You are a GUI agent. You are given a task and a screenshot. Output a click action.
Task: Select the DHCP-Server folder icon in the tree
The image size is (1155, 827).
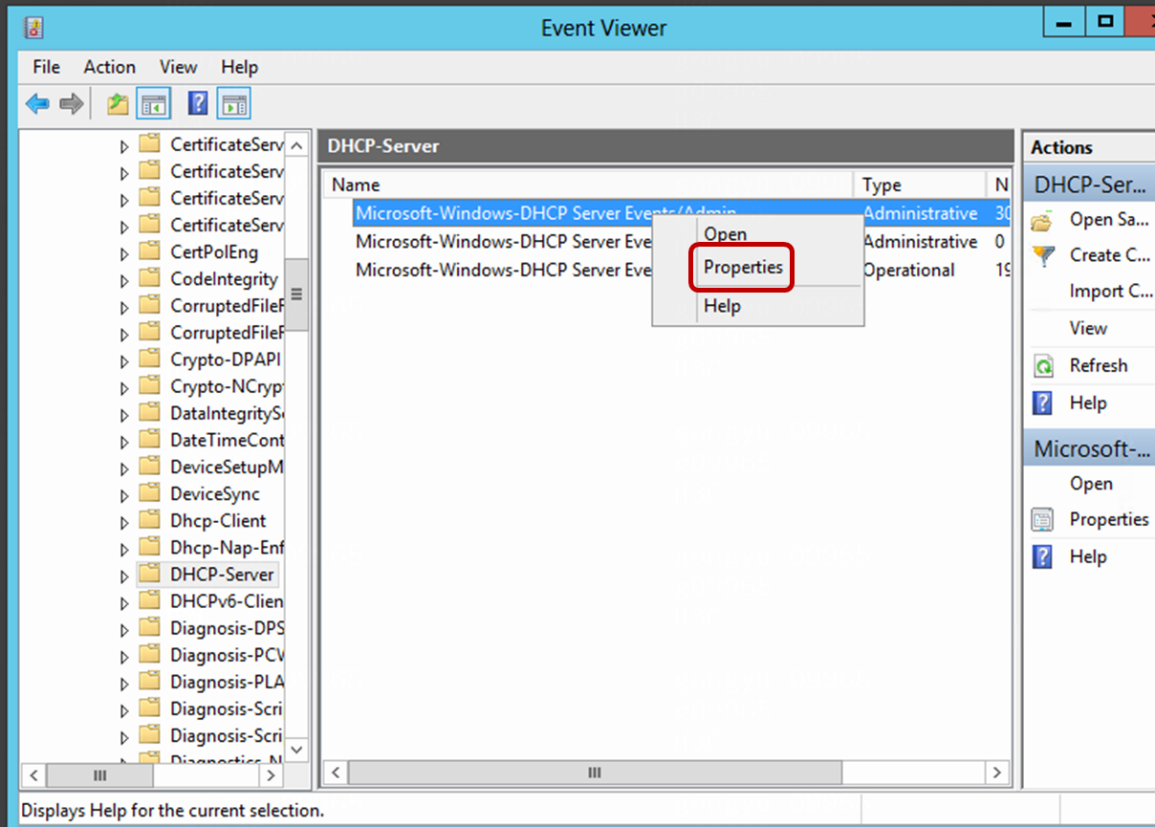tap(150, 574)
